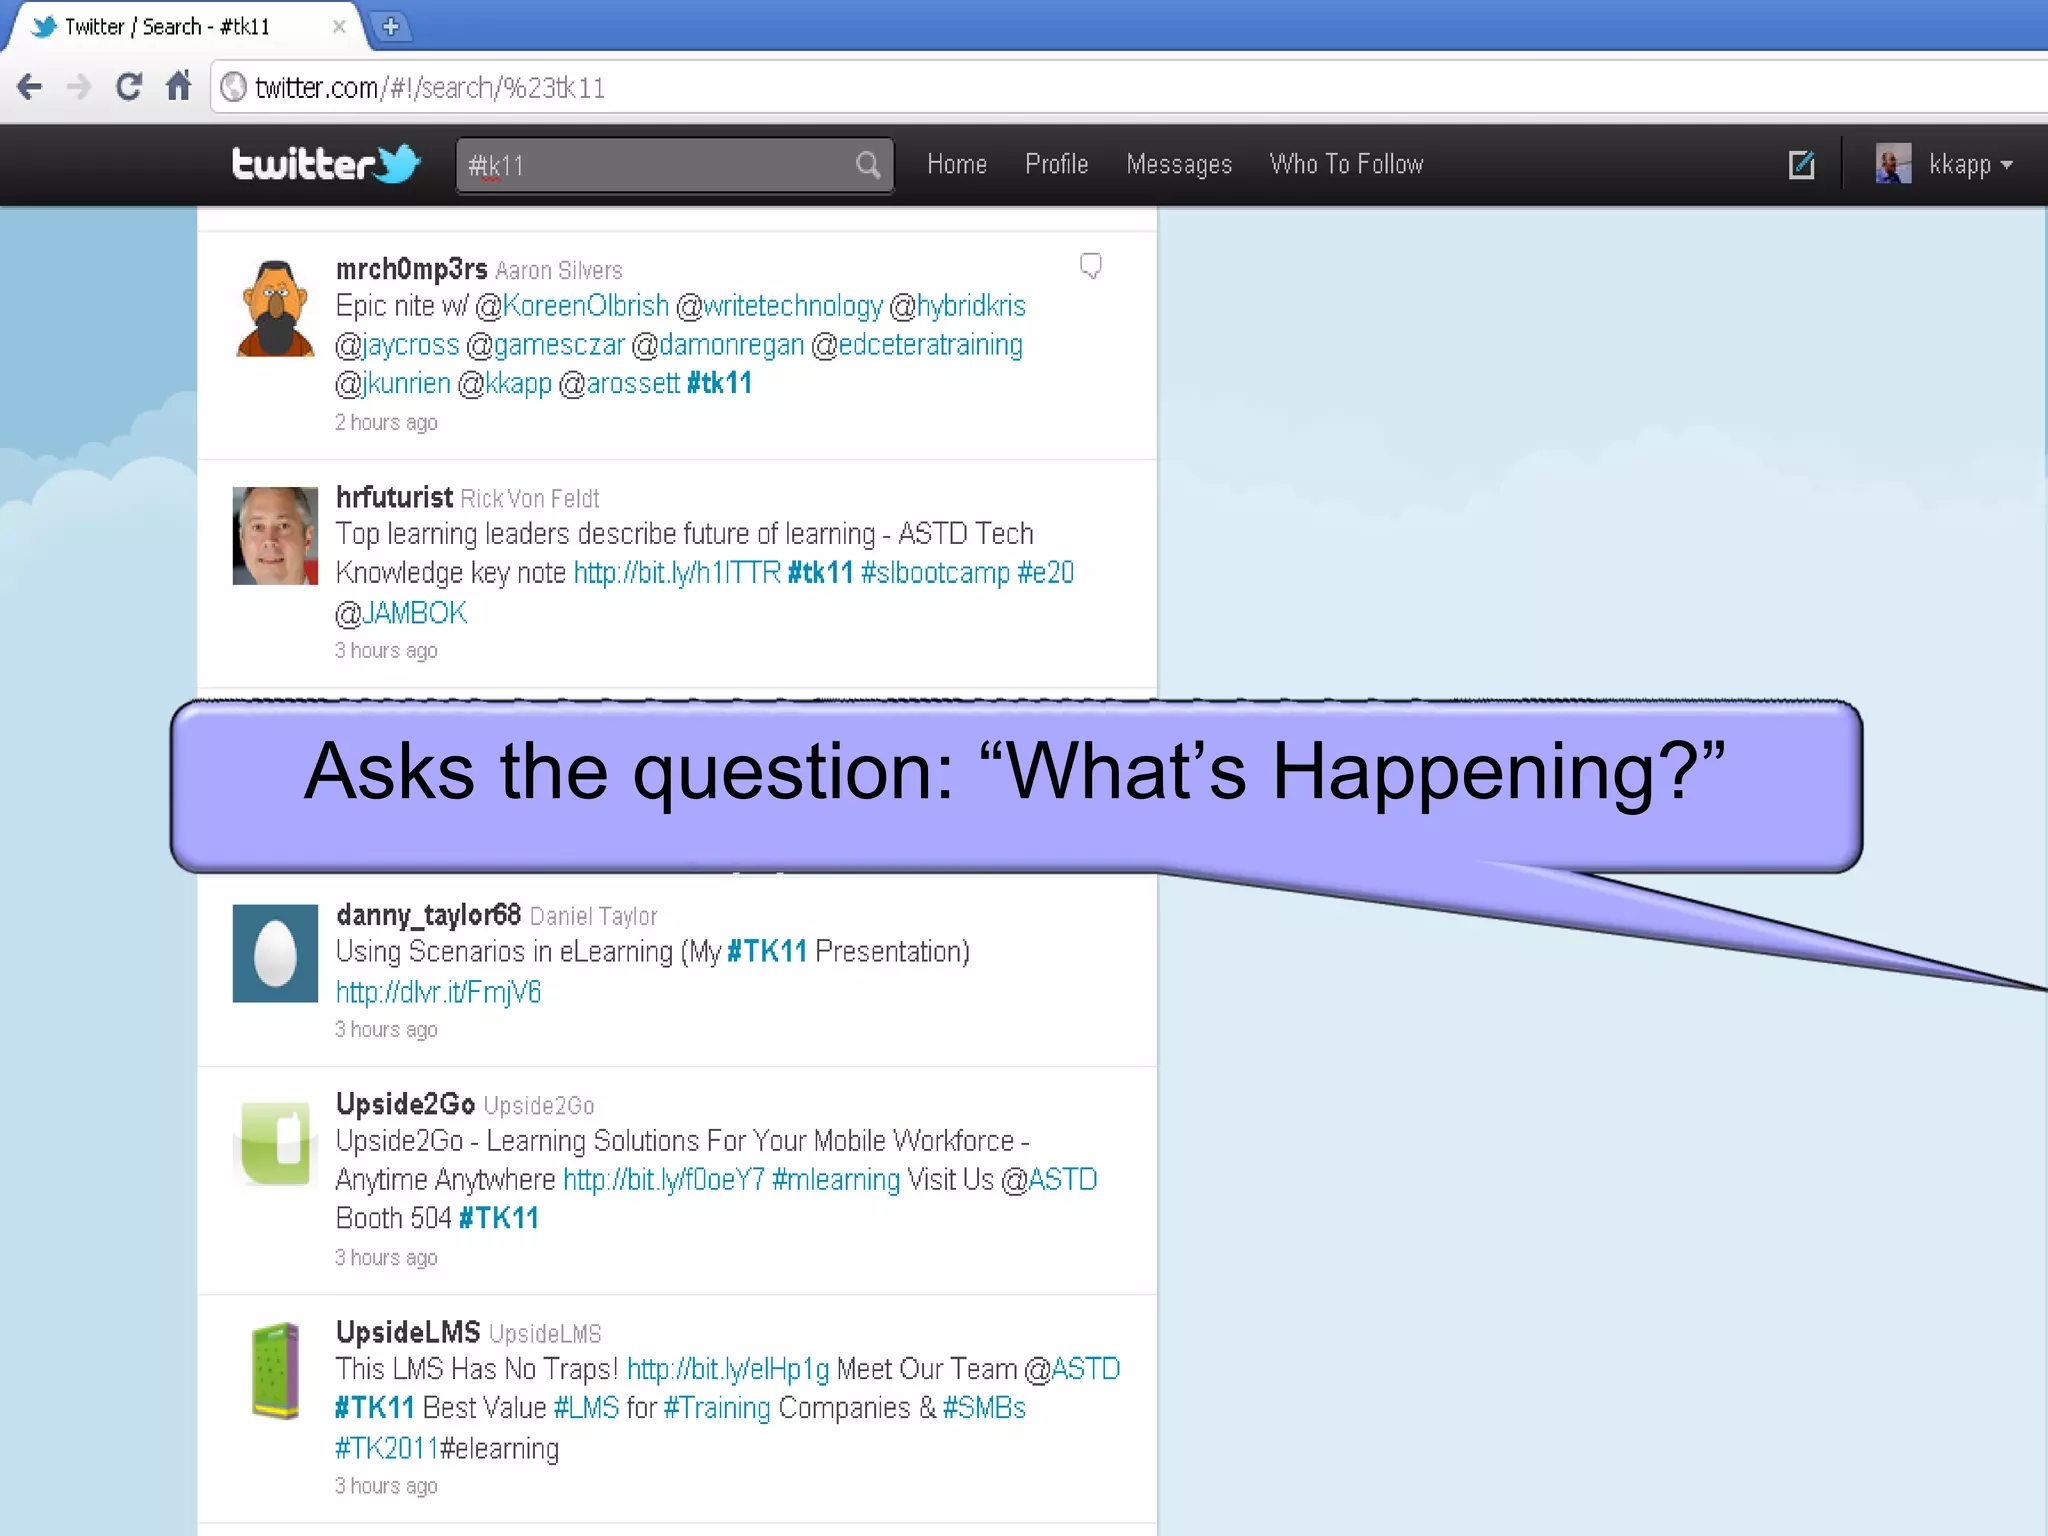Viewport: 2048px width, 1536px height.
Task: Click the conversation bubble icon on mrch0mp3rs tweet
Action: [x=1090, y=265]
